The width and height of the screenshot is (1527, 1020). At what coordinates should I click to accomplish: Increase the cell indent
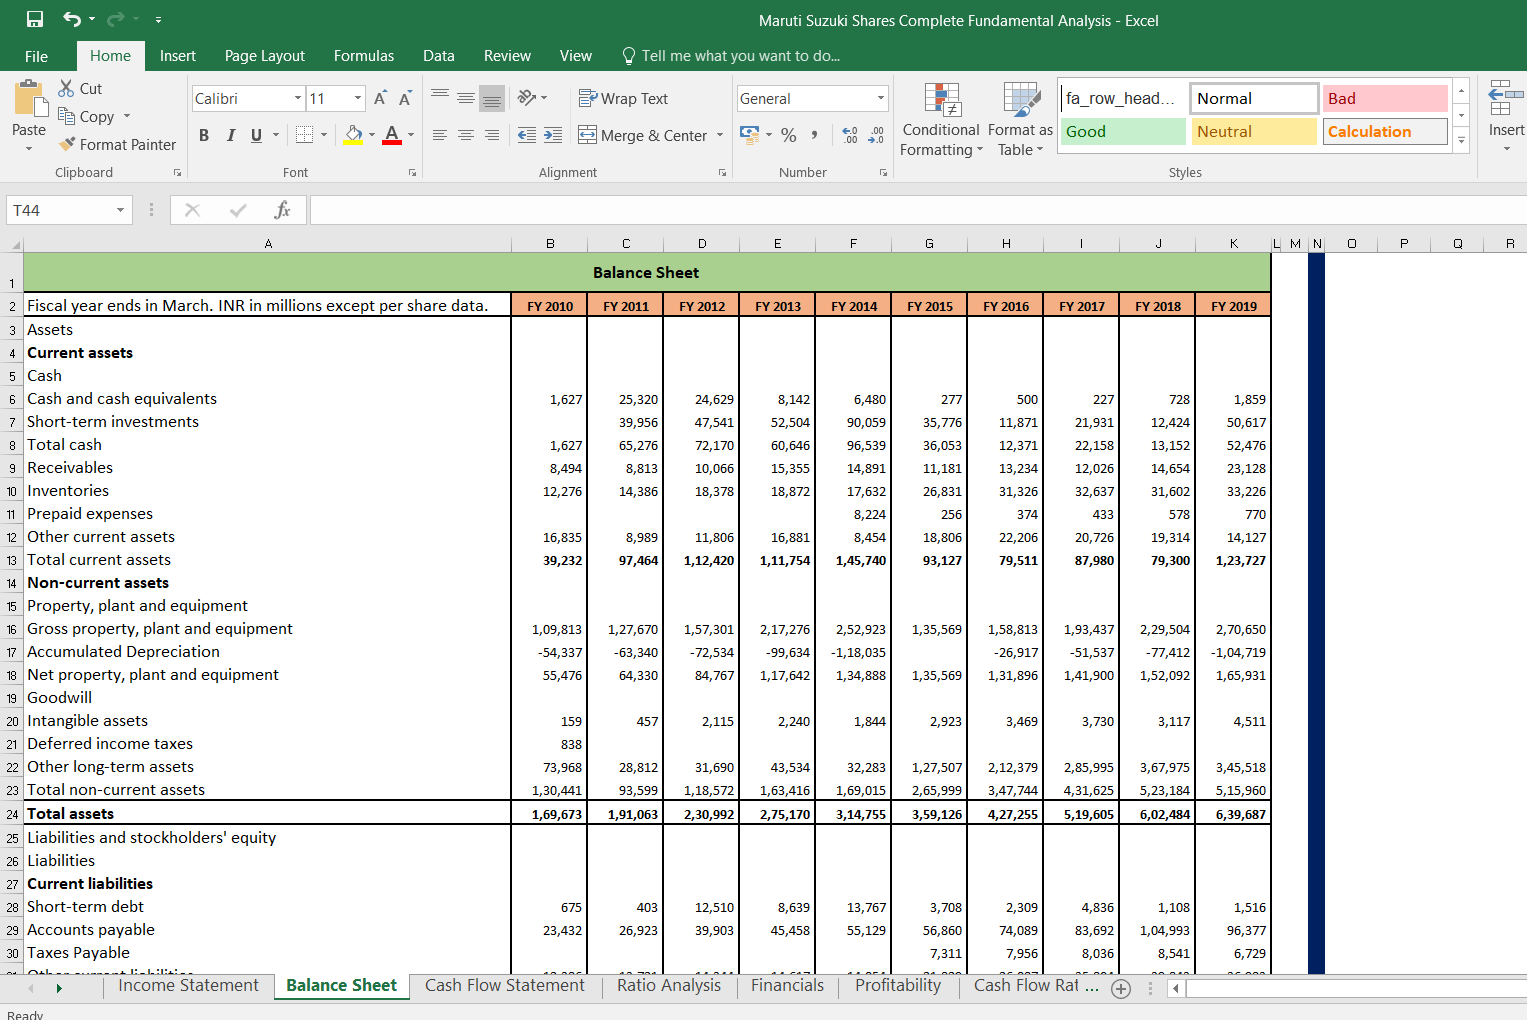[553, 135]
